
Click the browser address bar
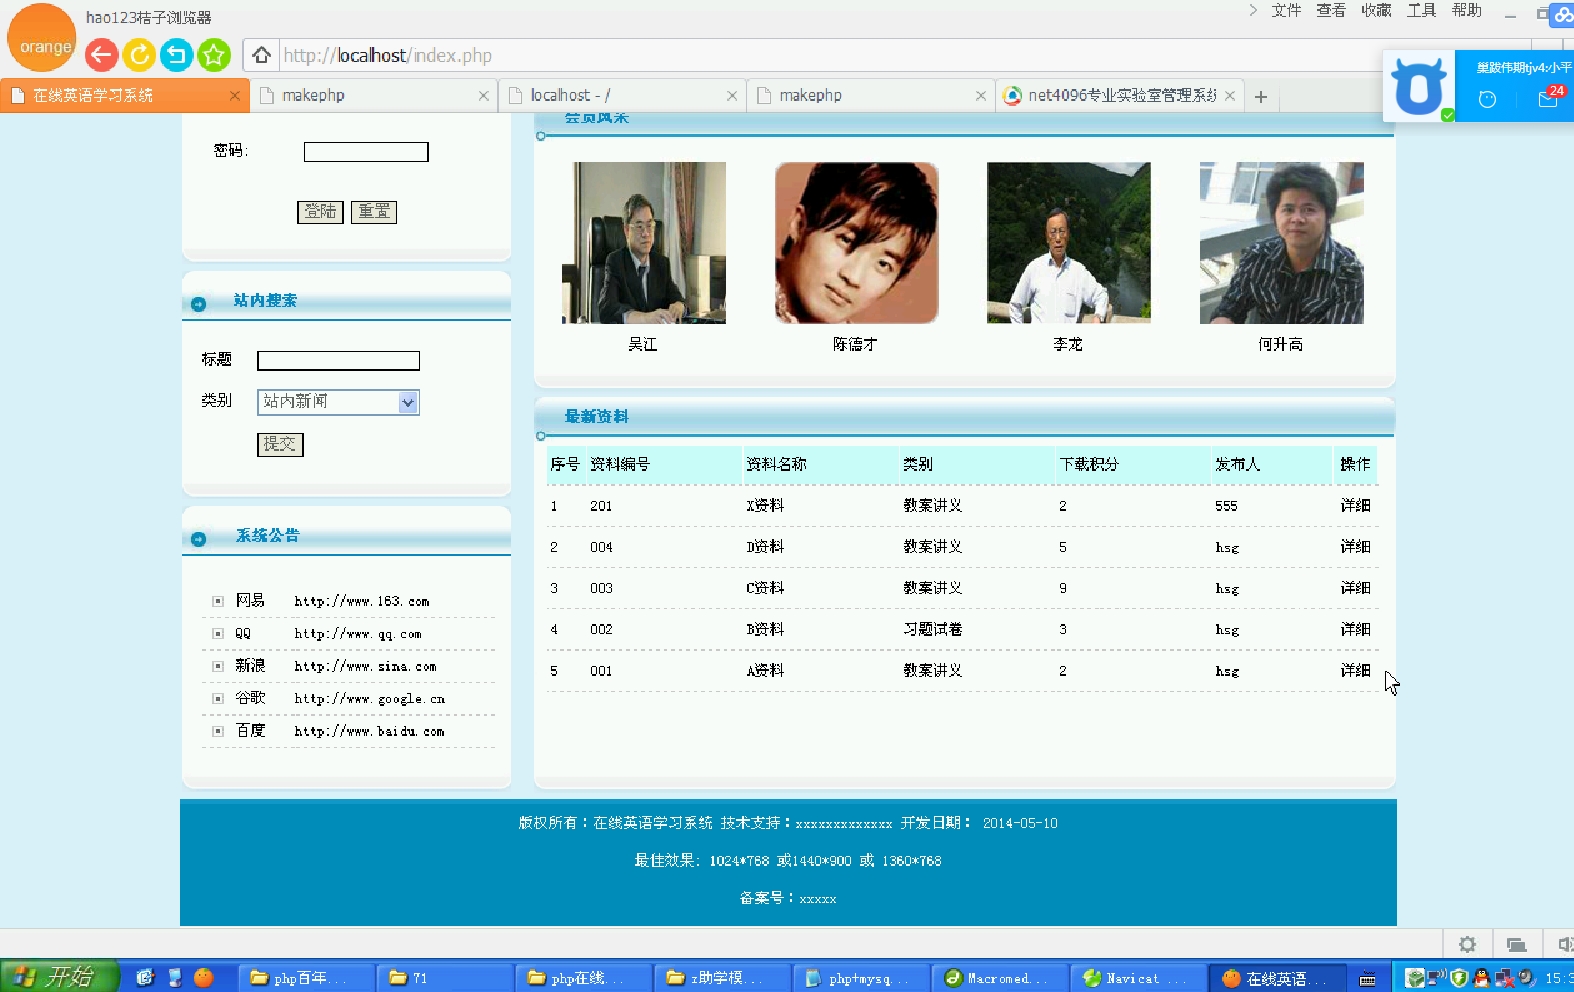[x=830, y=55]
